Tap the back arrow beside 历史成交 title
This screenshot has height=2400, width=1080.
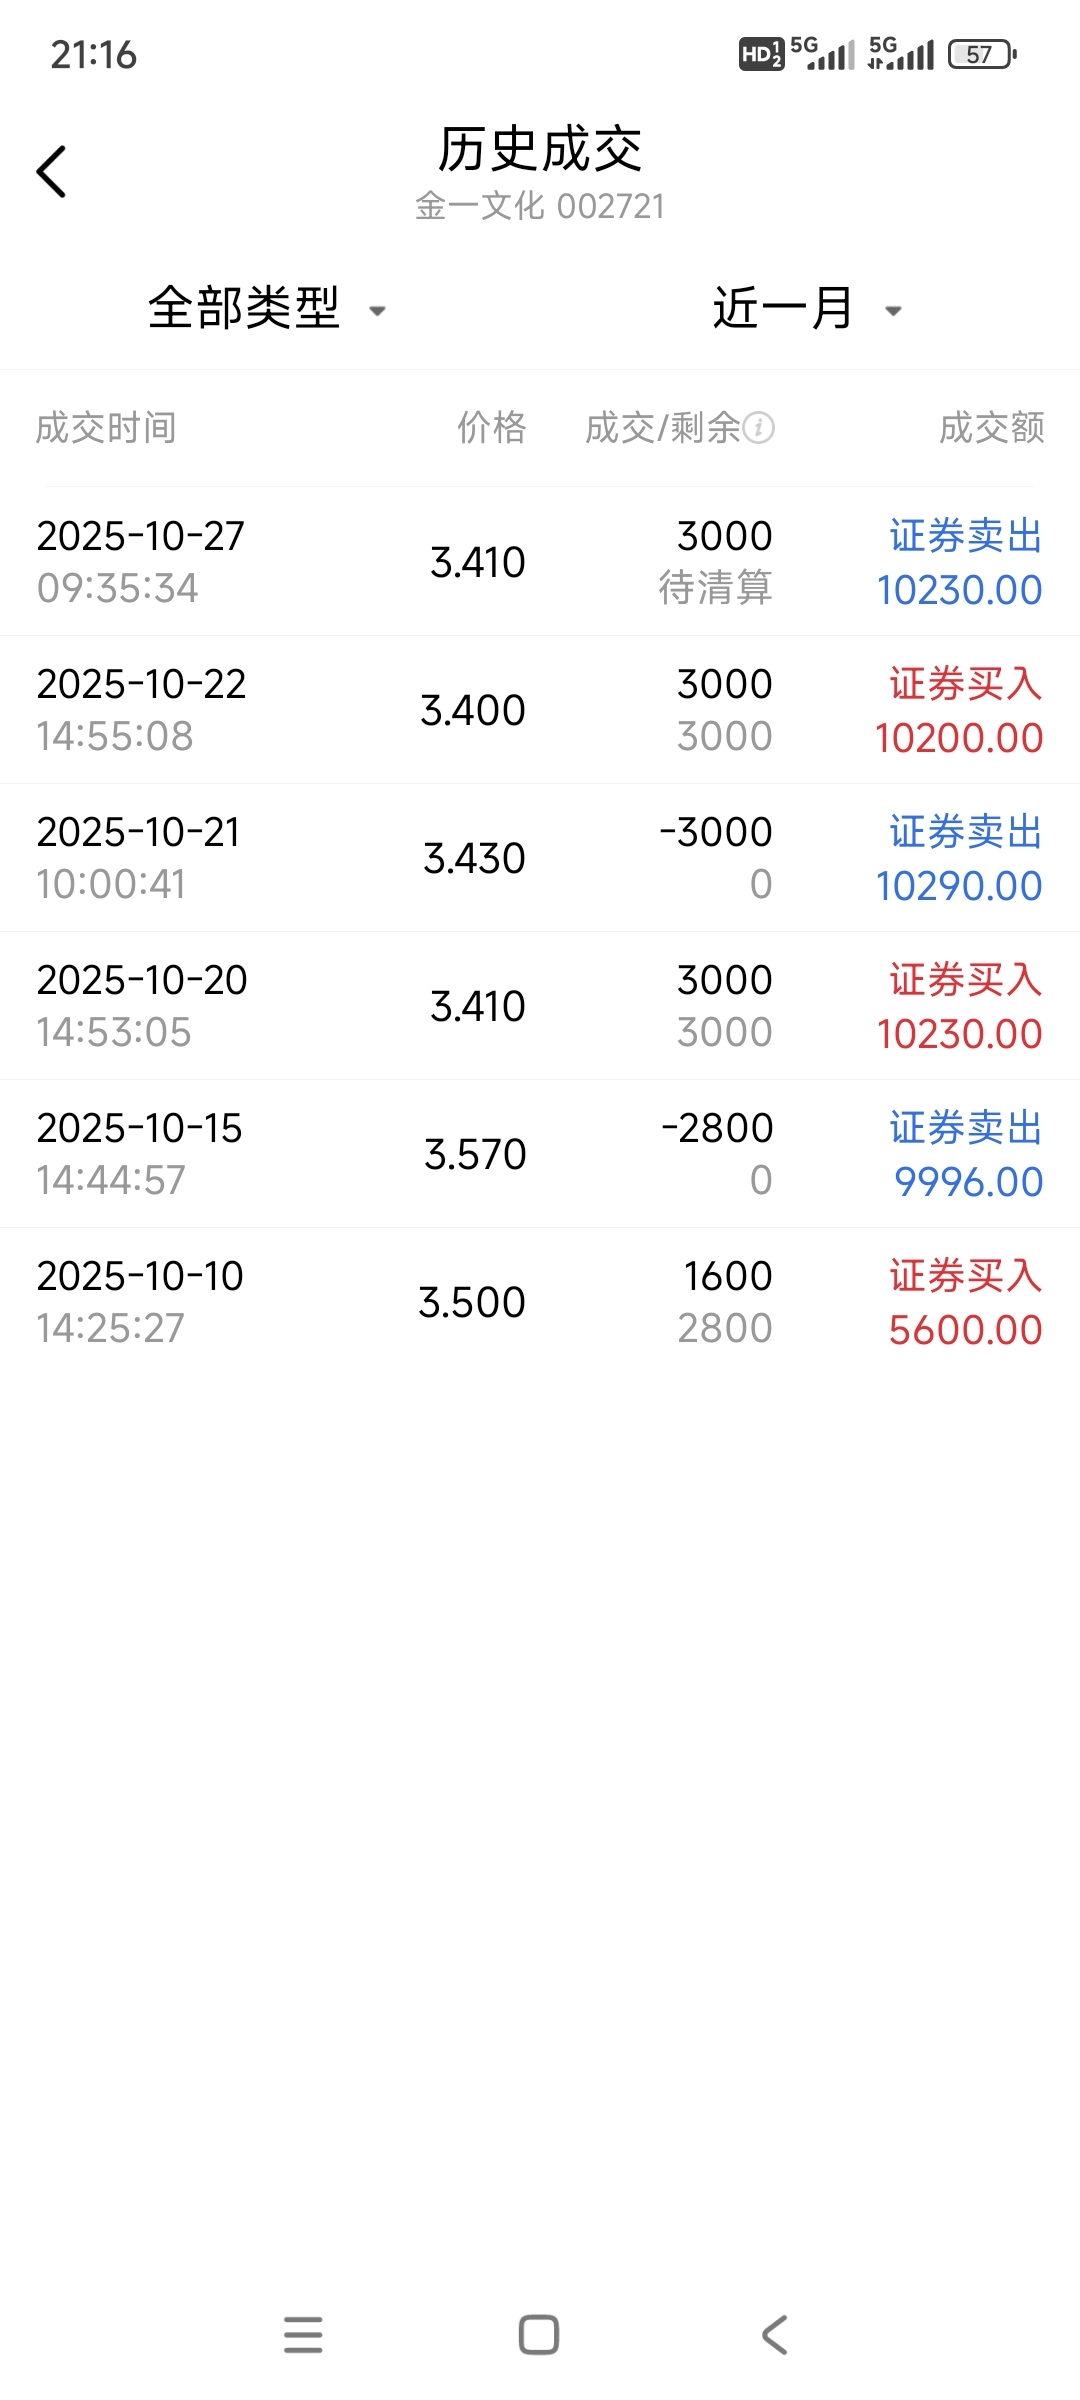point(52,172)
